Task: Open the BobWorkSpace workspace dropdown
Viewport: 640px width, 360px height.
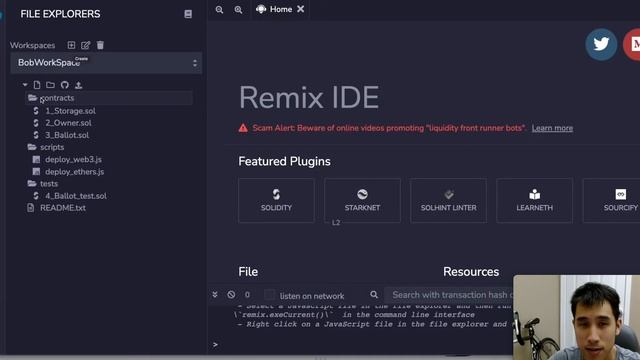Action: (x=106, y=63)
